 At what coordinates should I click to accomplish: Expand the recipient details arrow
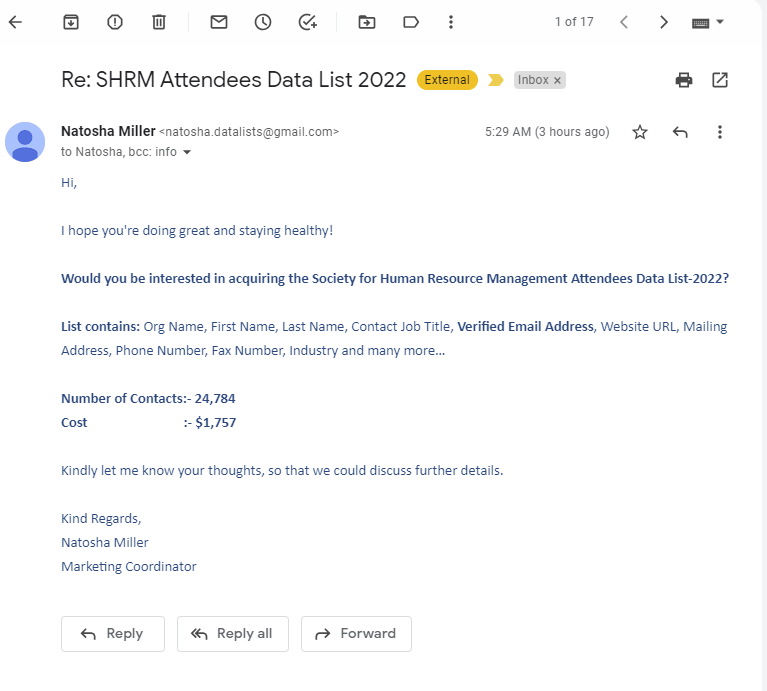coord(187,152)
